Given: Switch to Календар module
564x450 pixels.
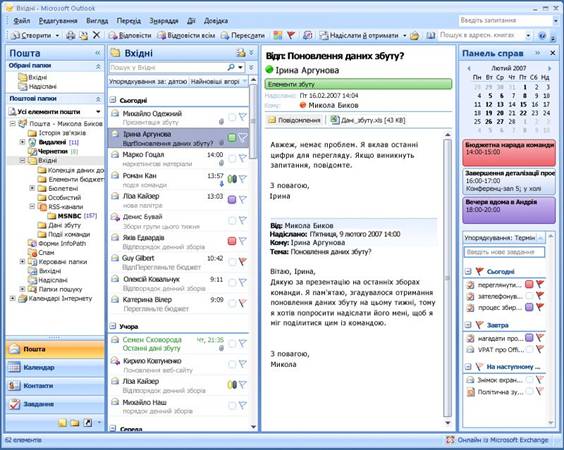Looking at the screenshot, I should [x=55, y=367].
